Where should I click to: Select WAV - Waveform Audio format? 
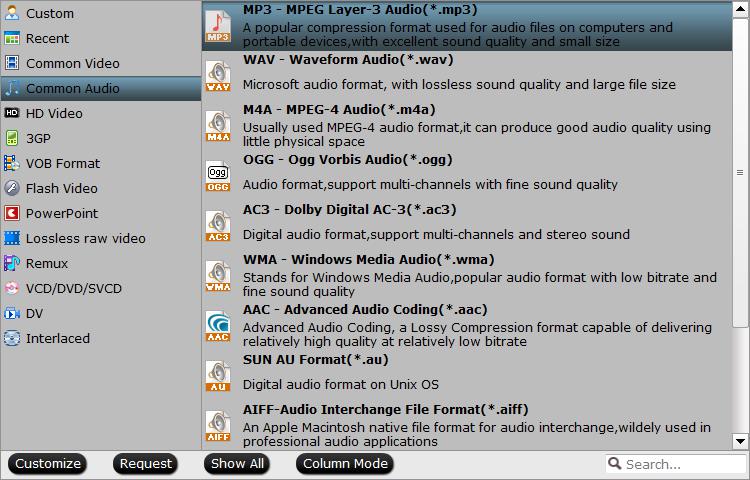click(467, 76)
